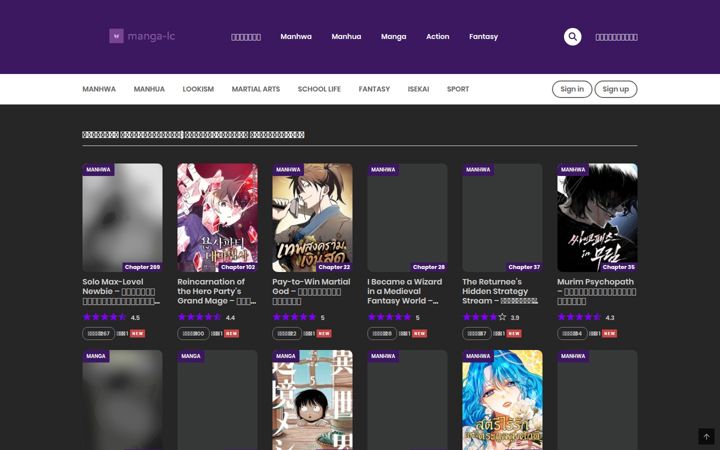
Task: Click chapter pill under Pay-to-Win Martial God
Action: [x=287, y=333]
